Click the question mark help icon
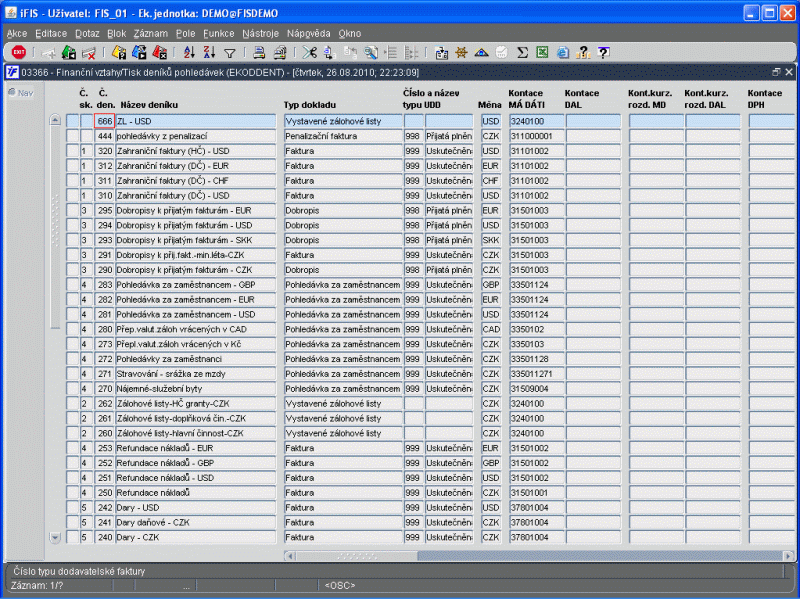 pyautogui.click(x=583, y=53)
